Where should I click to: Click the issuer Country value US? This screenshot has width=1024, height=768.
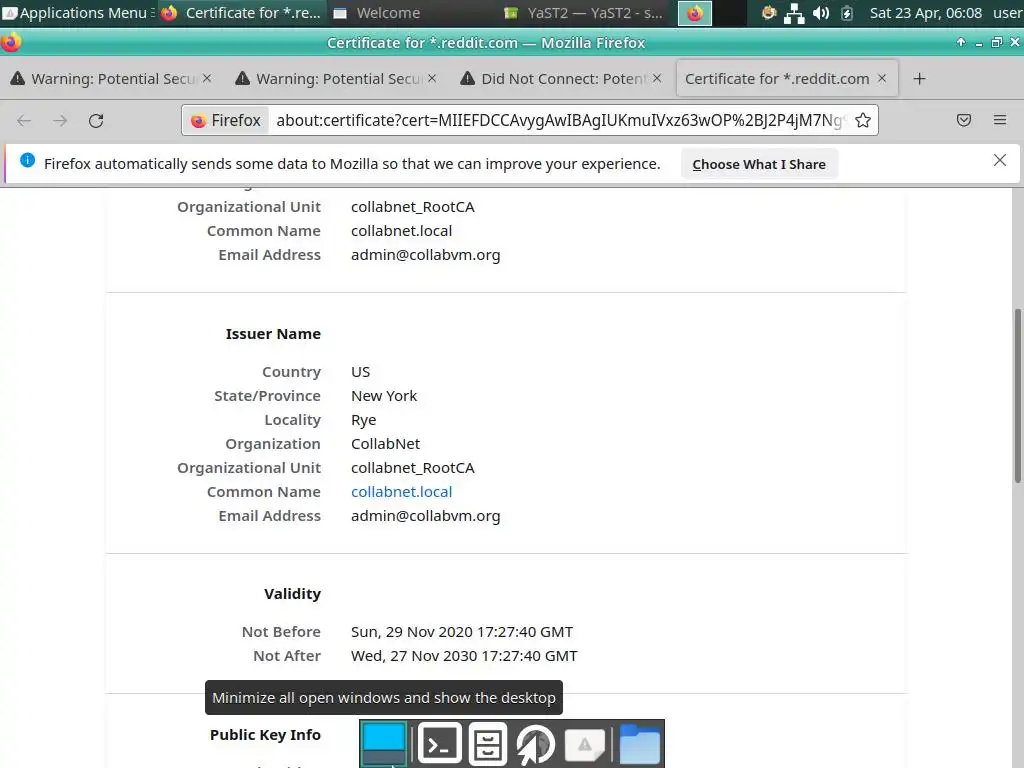360,372
